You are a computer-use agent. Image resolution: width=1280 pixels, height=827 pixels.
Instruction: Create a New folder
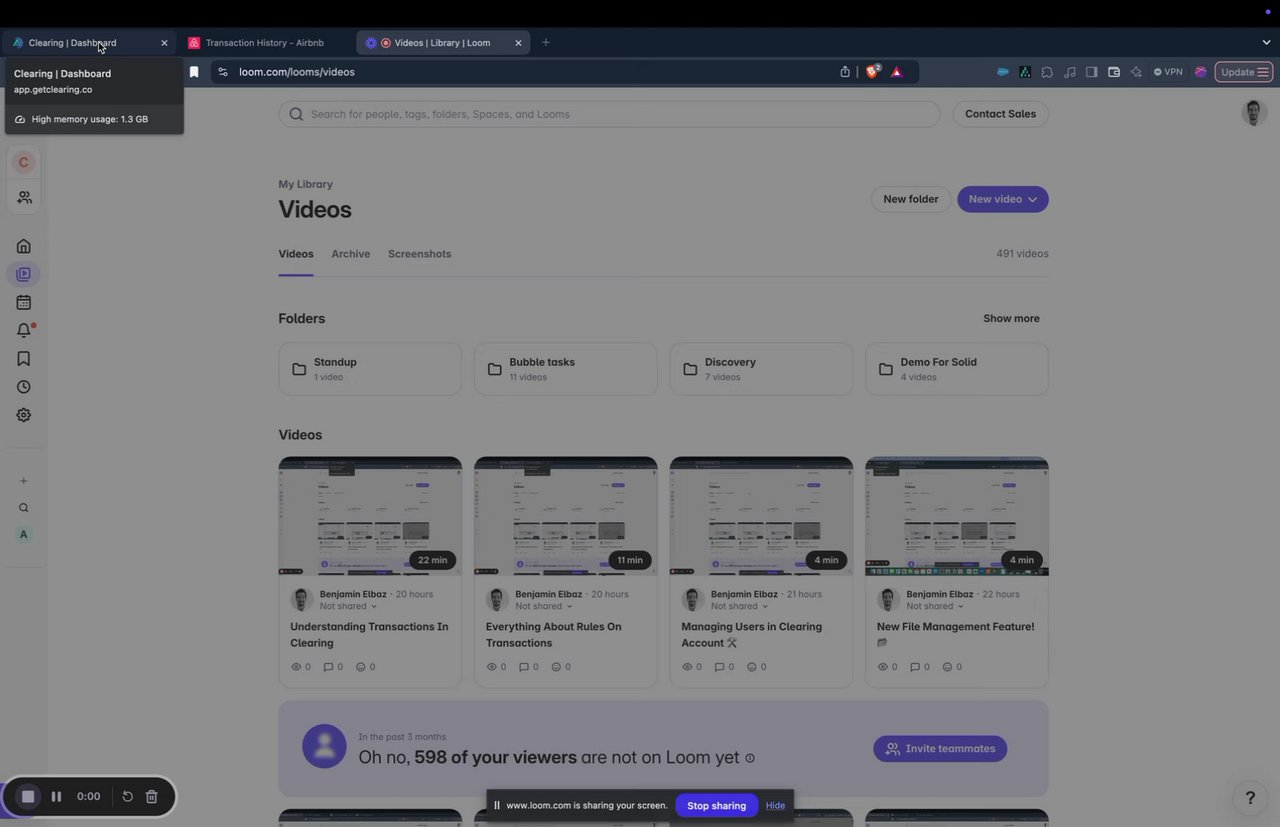point(910,199)
